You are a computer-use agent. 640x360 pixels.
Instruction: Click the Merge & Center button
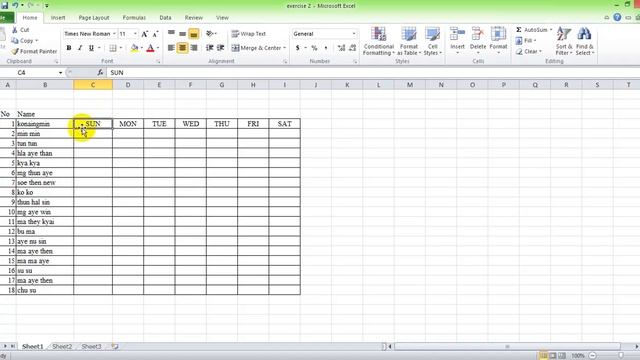click(x=256, y=48)
